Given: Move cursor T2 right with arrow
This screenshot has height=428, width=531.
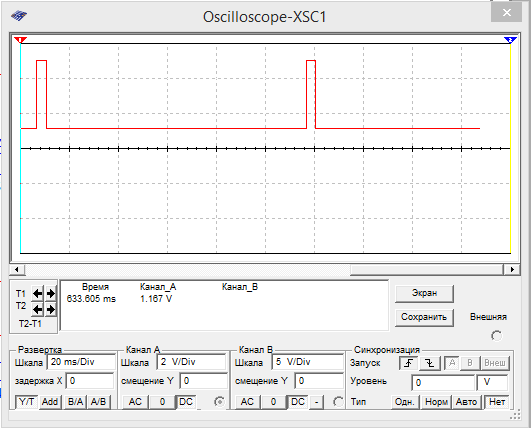Looking at the screenshot, I should [51, 309].
